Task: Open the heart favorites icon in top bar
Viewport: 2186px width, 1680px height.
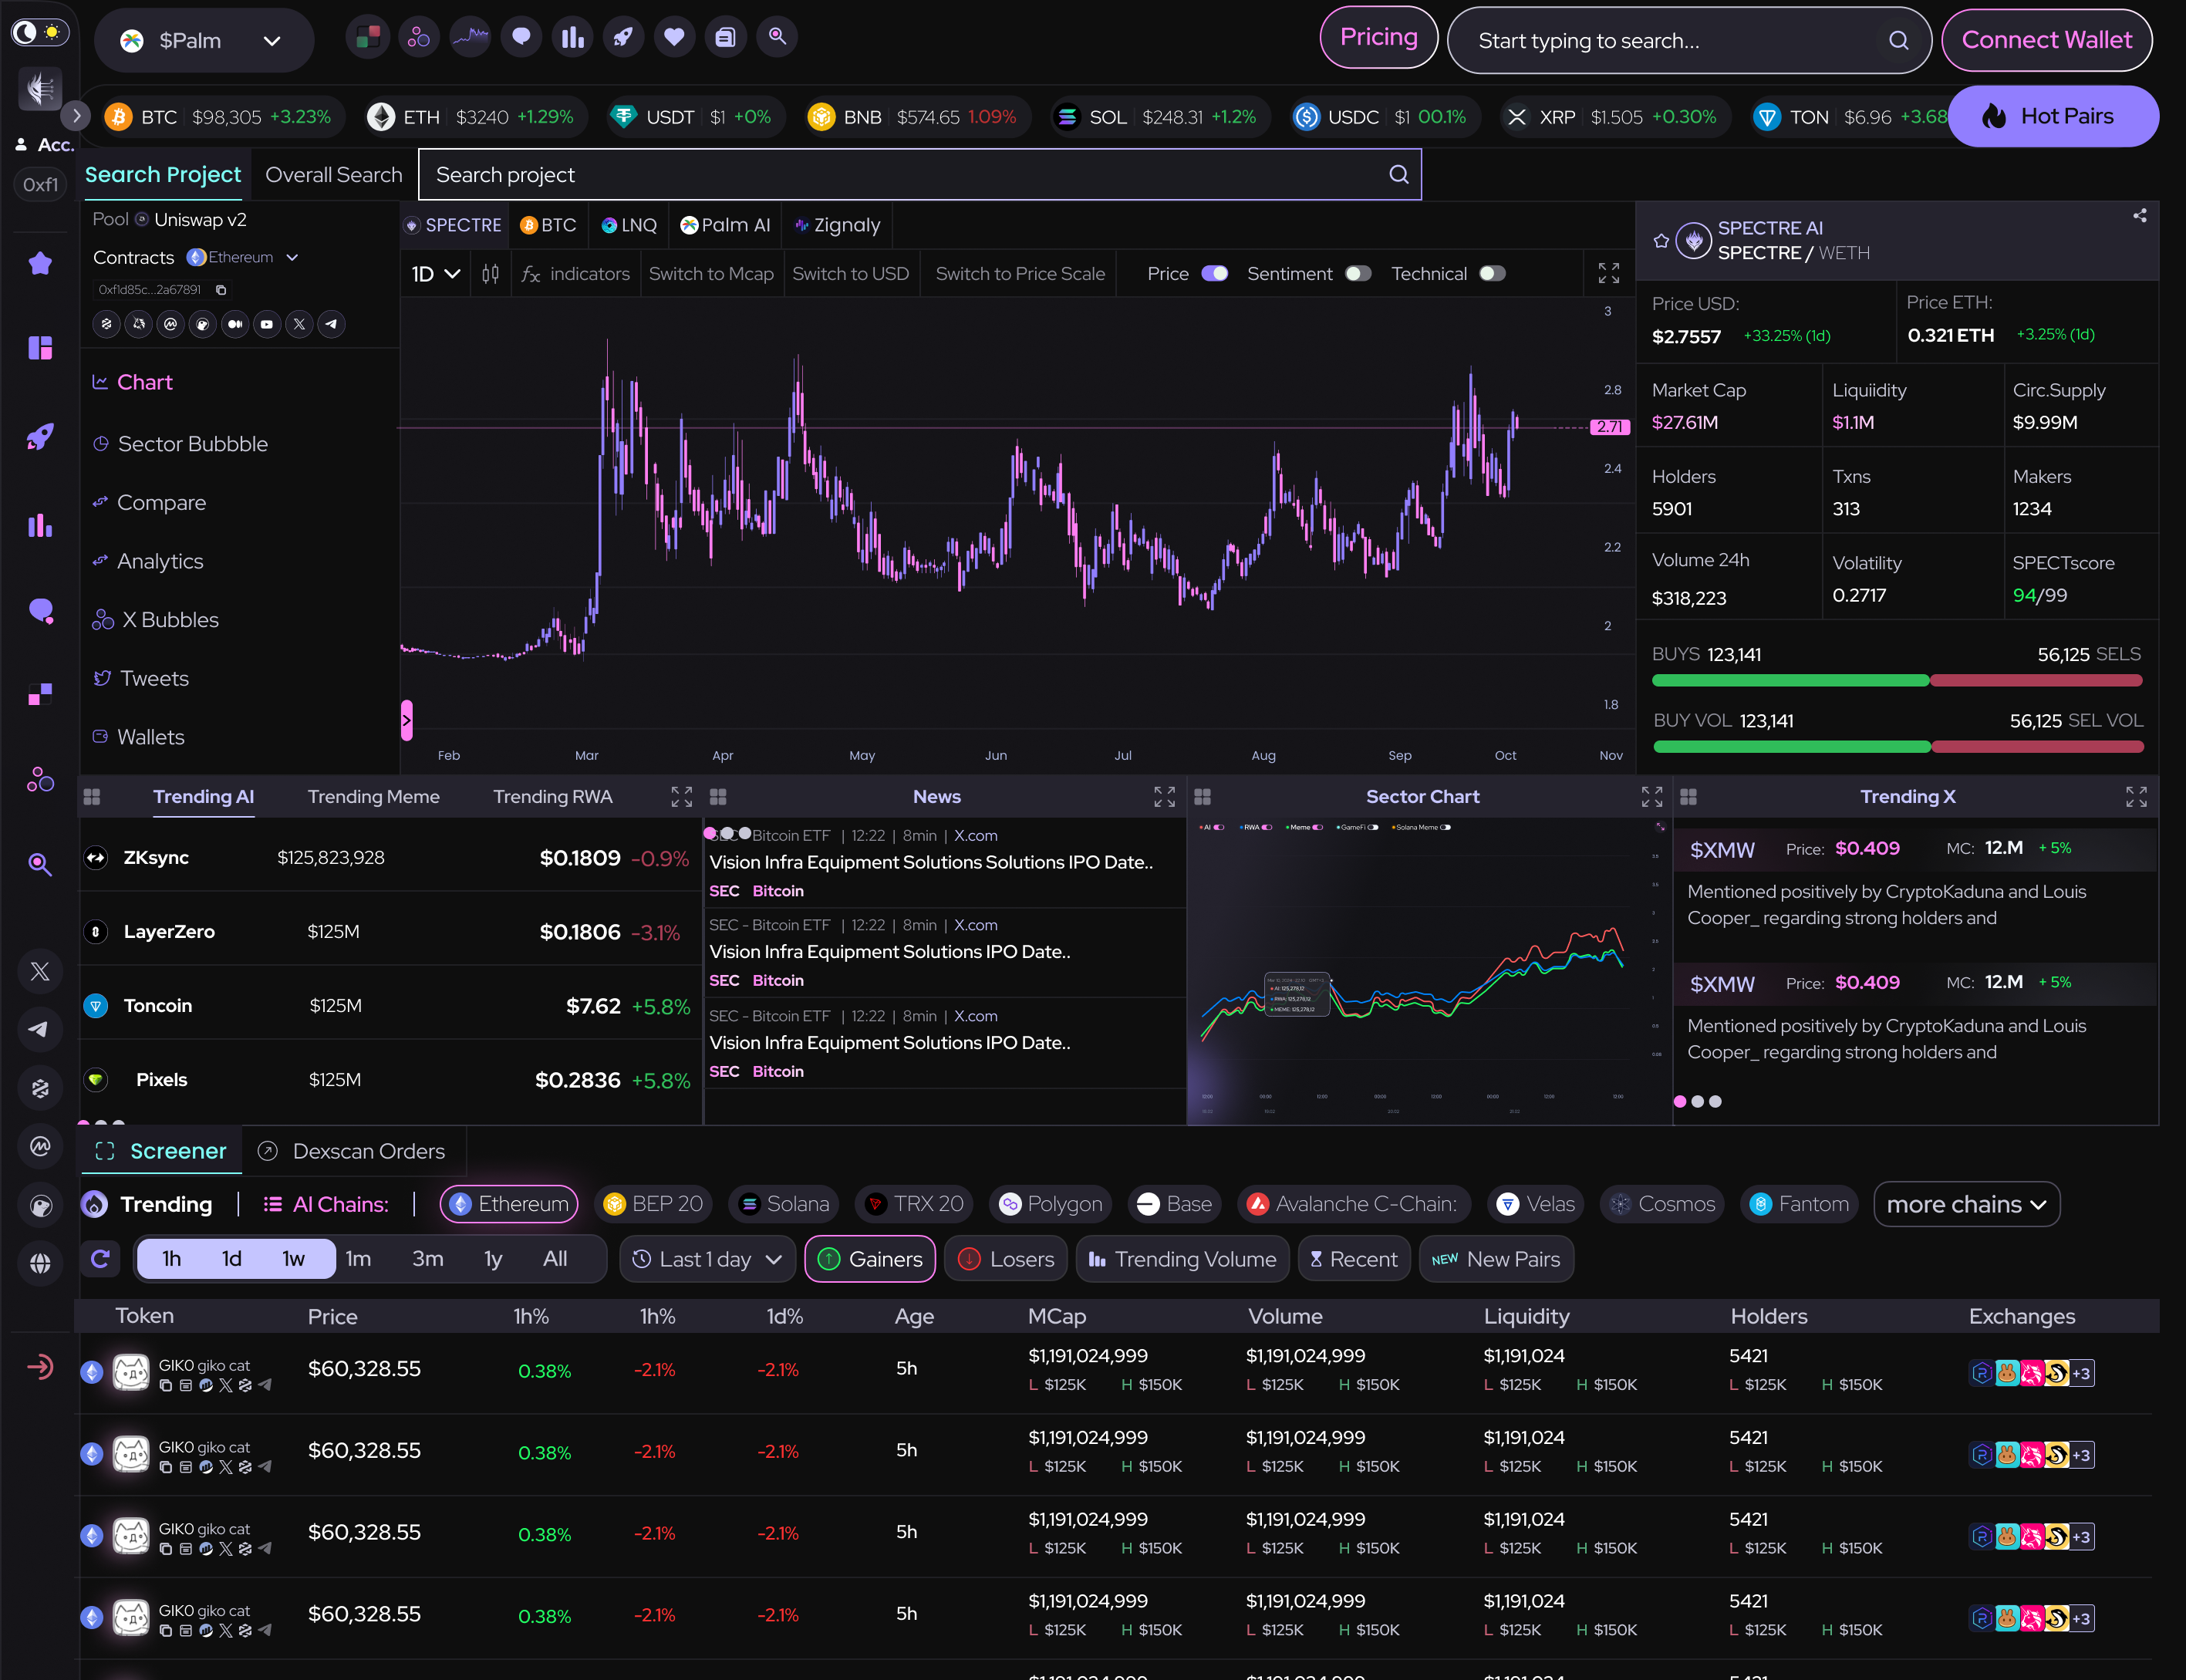Action: point(674,38)
